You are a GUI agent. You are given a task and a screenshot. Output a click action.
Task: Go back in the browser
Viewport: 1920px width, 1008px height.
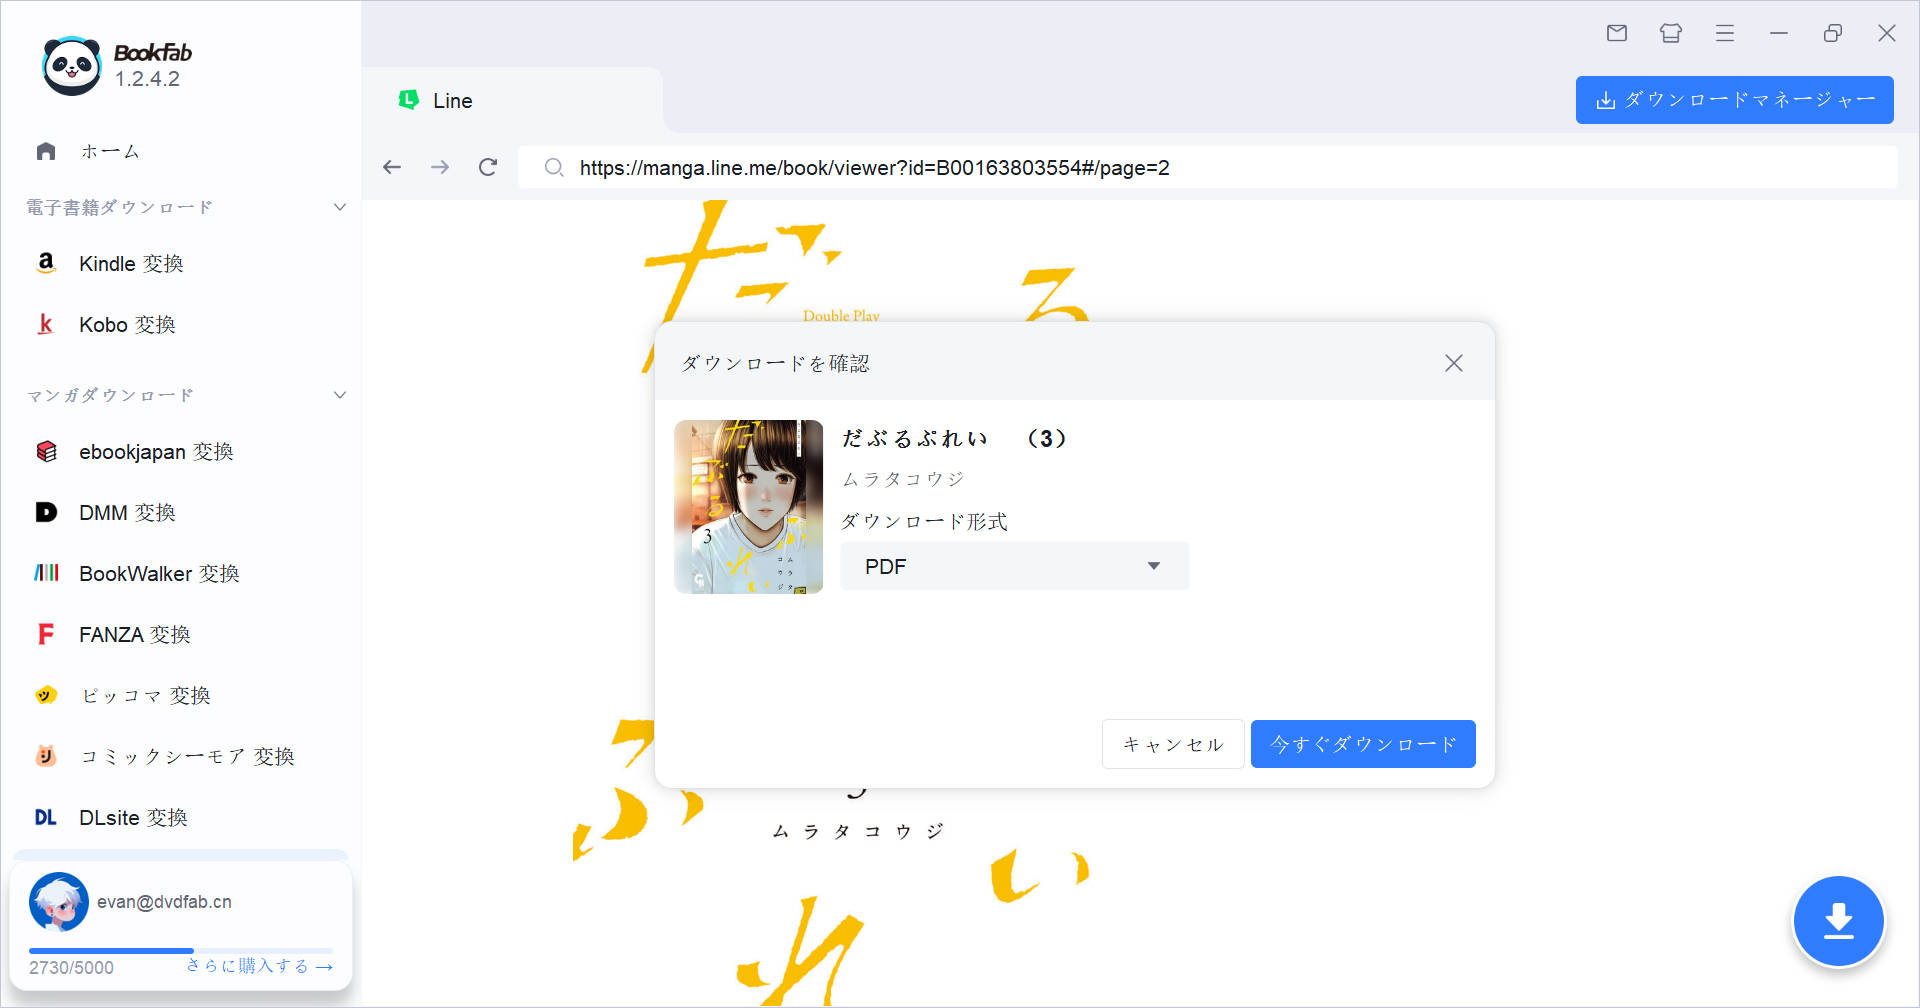click(x=392, y=167)
